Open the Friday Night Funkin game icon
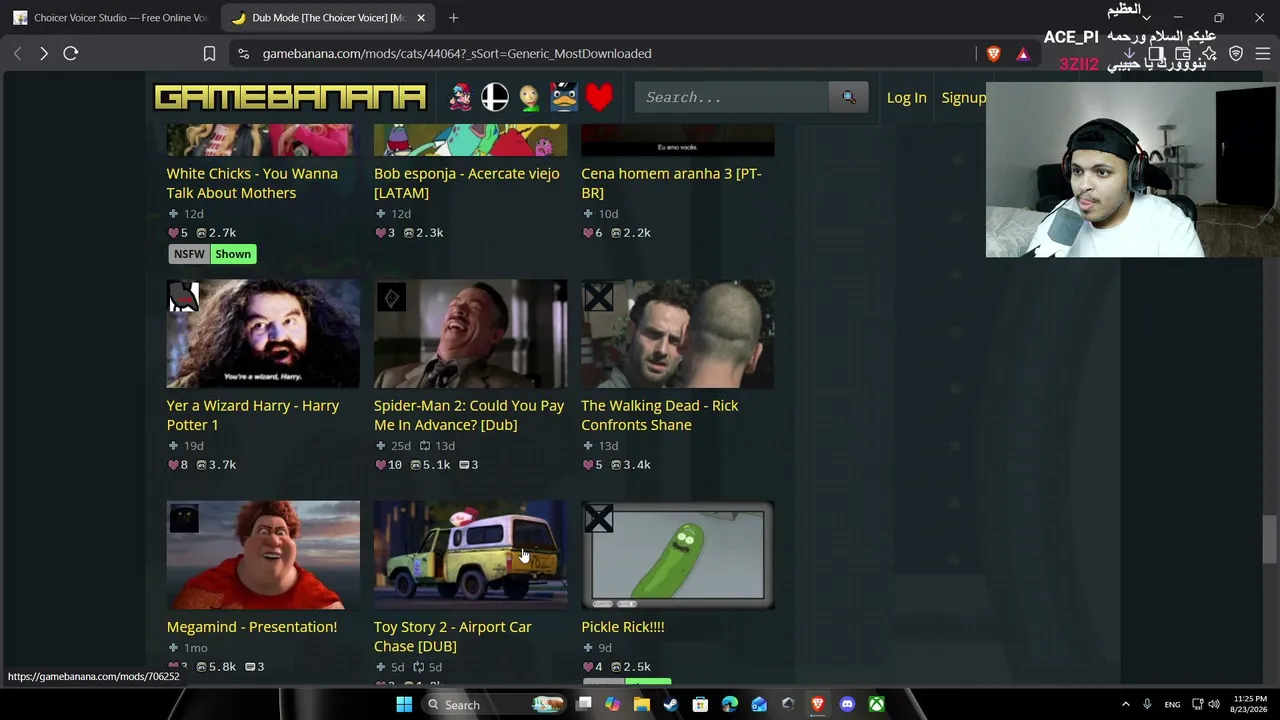 (460, 97)
